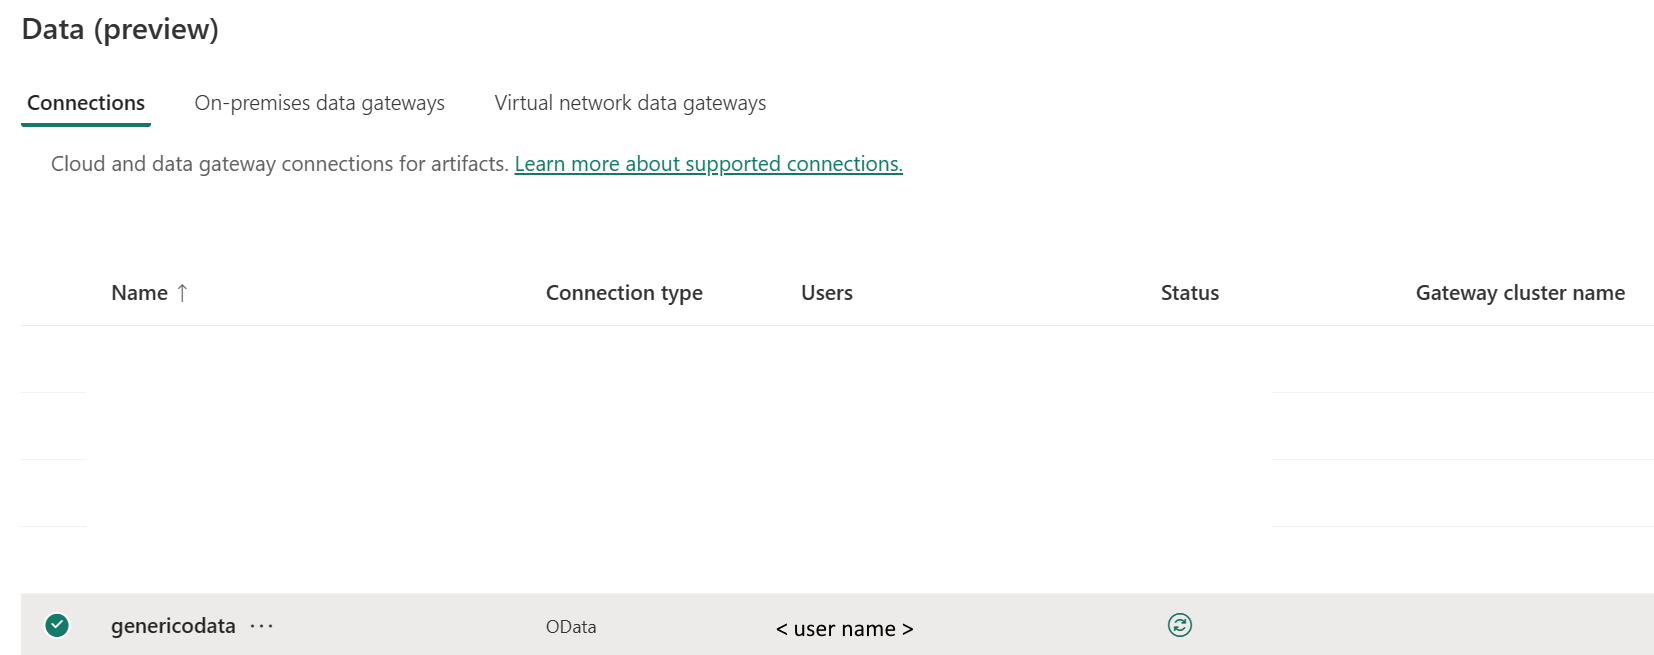Select the user name cell in Users column

(845, 629)
